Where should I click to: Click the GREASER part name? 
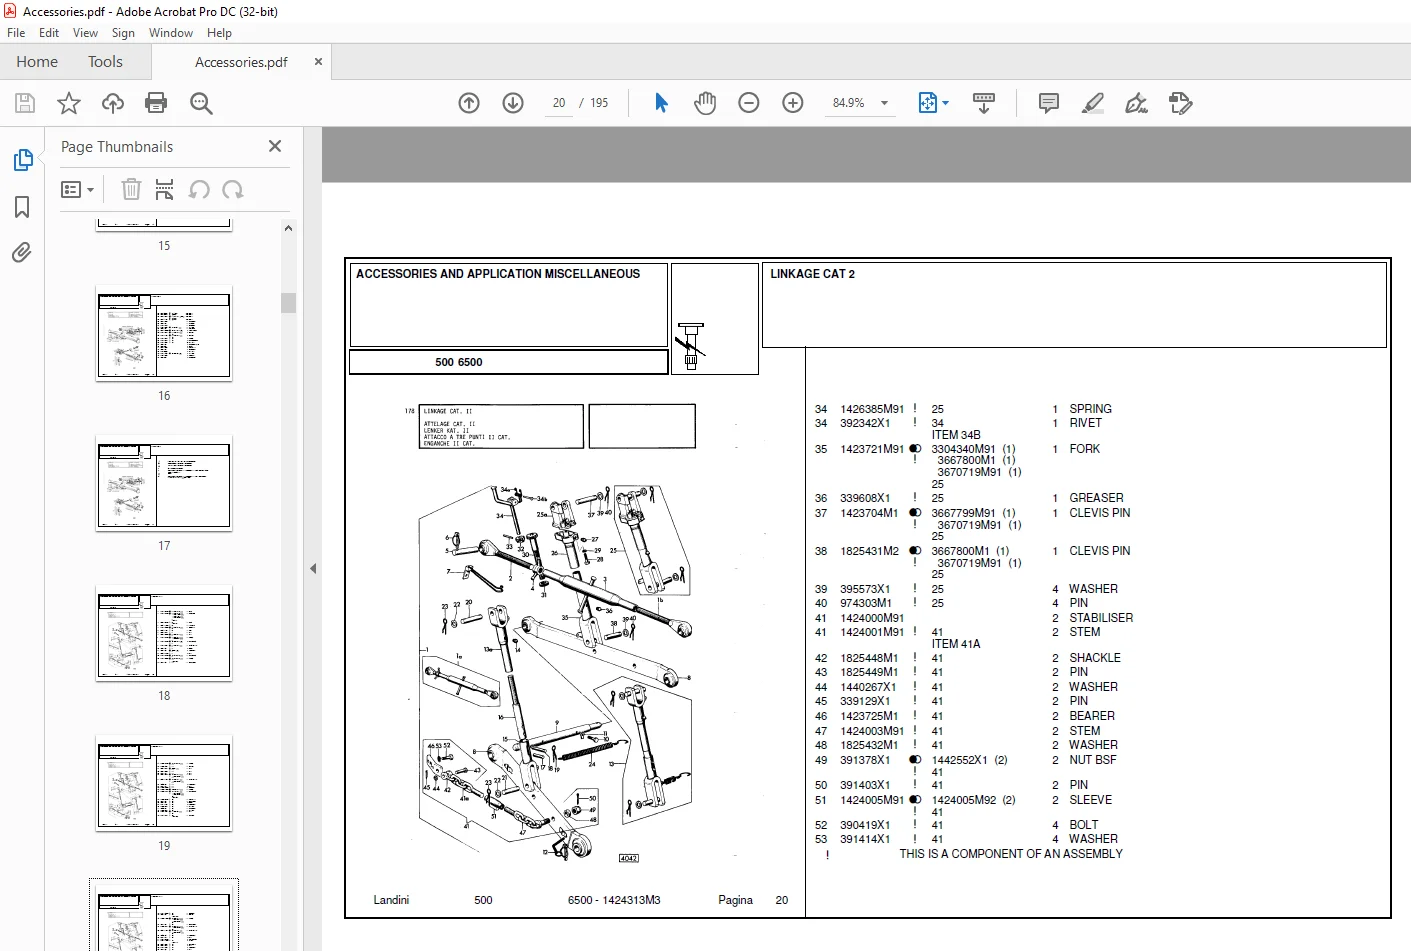[1096, 498]
